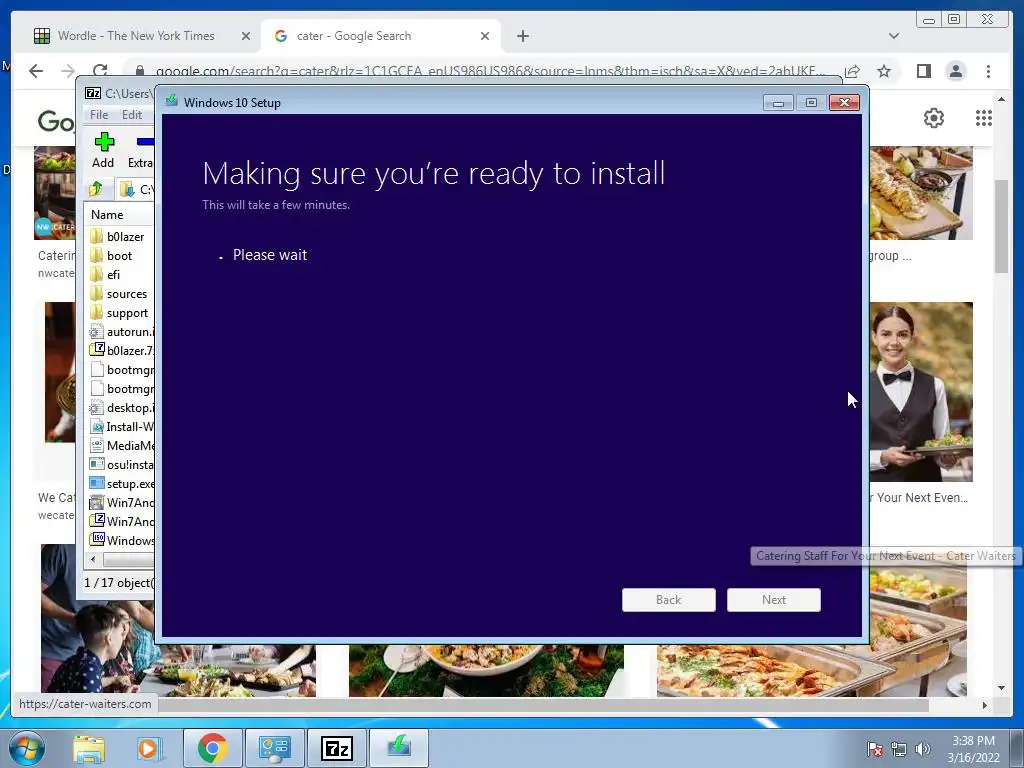Open Windows Explorer from the taskbar

tap(89, 748)
